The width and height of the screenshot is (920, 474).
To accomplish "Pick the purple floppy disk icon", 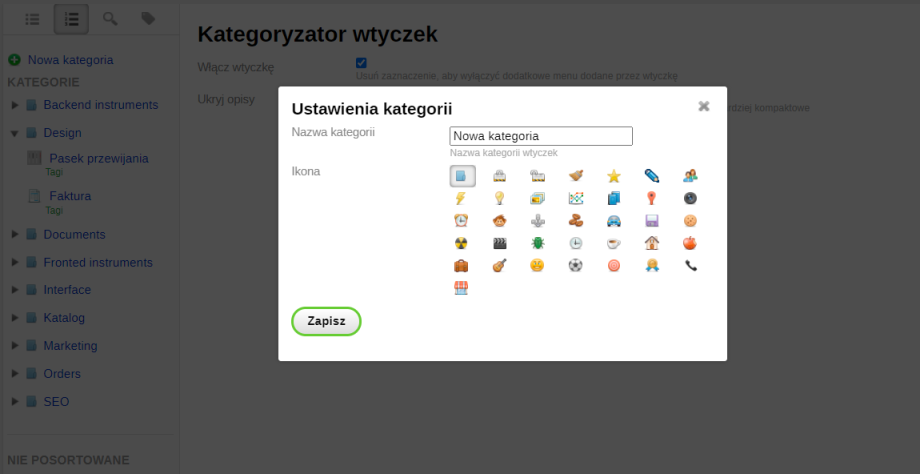I will click(x=651, y=221).
